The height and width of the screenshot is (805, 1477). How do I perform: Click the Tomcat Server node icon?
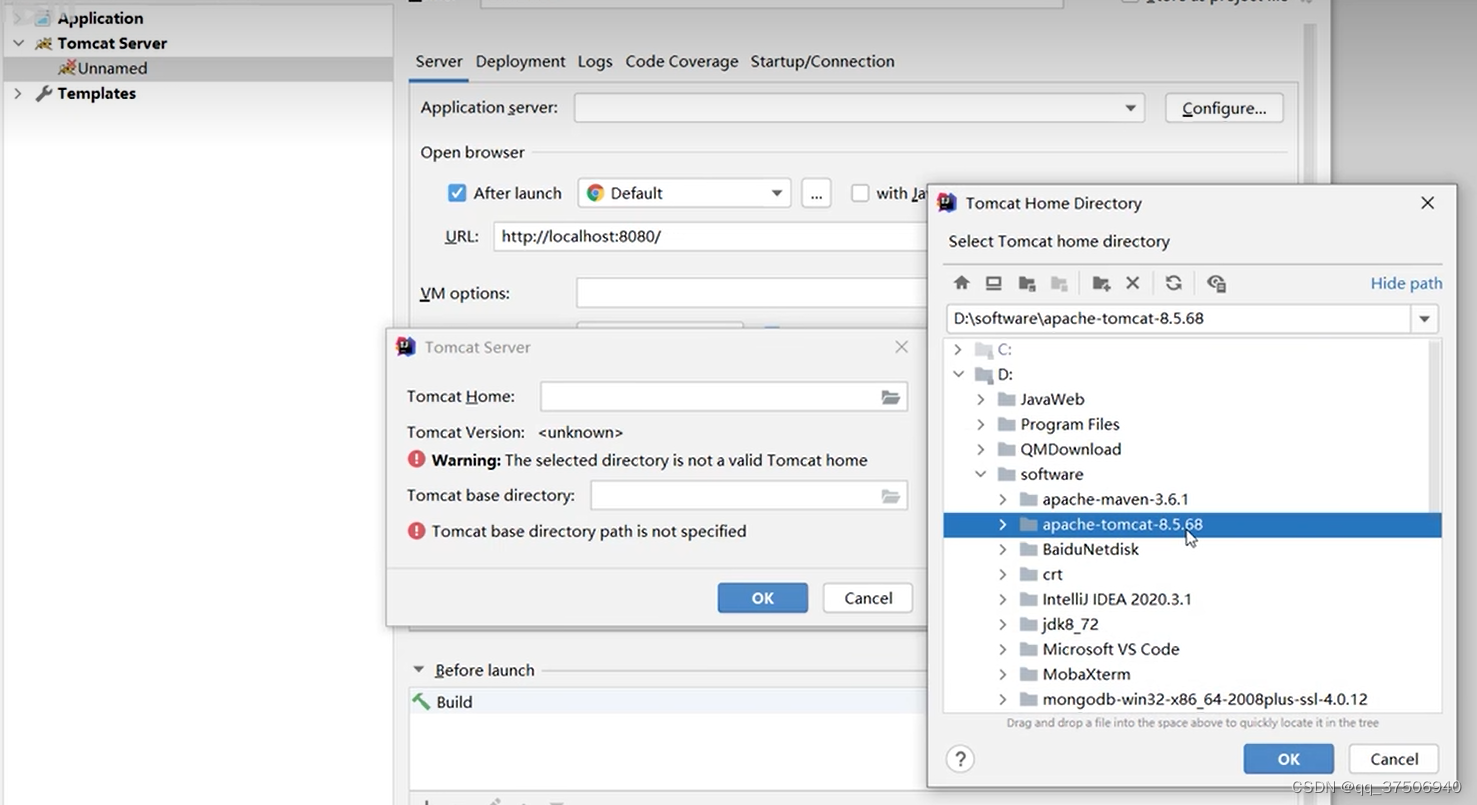pyautogui.click(x=43, y=43)
